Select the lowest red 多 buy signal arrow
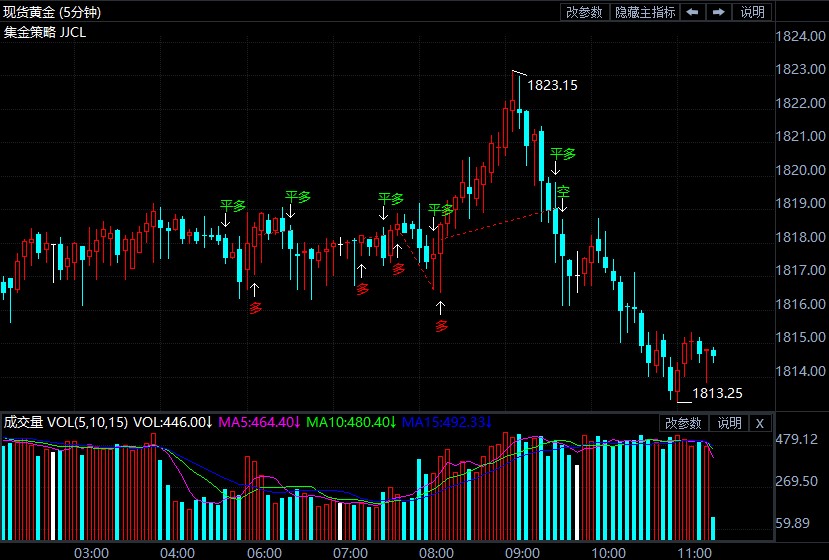This screenshot has width=829, height=560. pos(441,325)
